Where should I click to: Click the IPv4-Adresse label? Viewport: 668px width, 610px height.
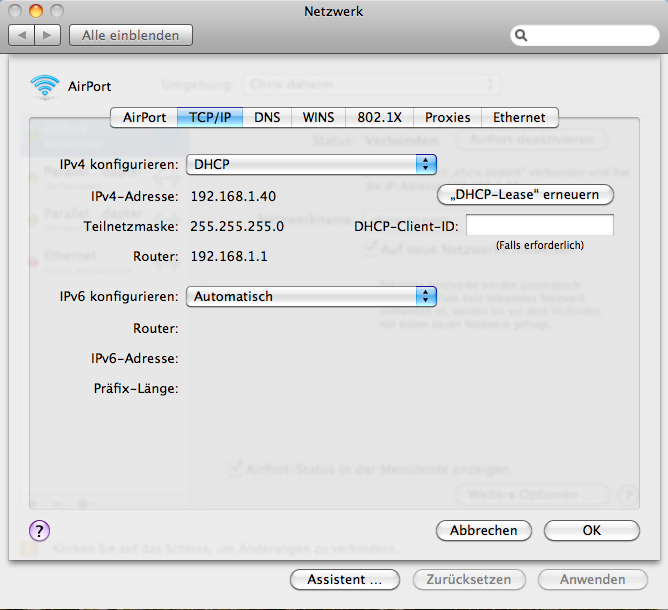pyautogui.click(x=135, y=196)
